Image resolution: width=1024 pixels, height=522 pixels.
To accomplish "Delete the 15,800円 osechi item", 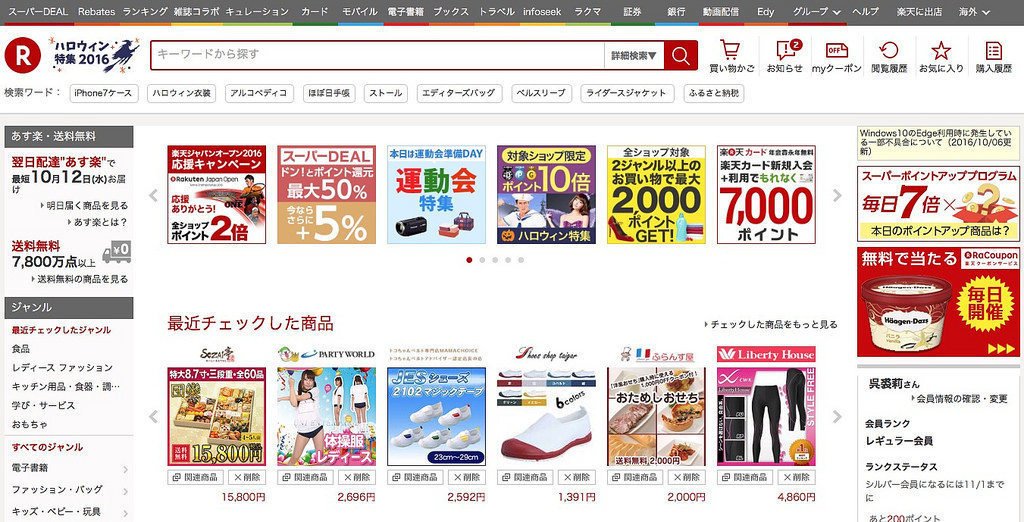I will point(248,477).
